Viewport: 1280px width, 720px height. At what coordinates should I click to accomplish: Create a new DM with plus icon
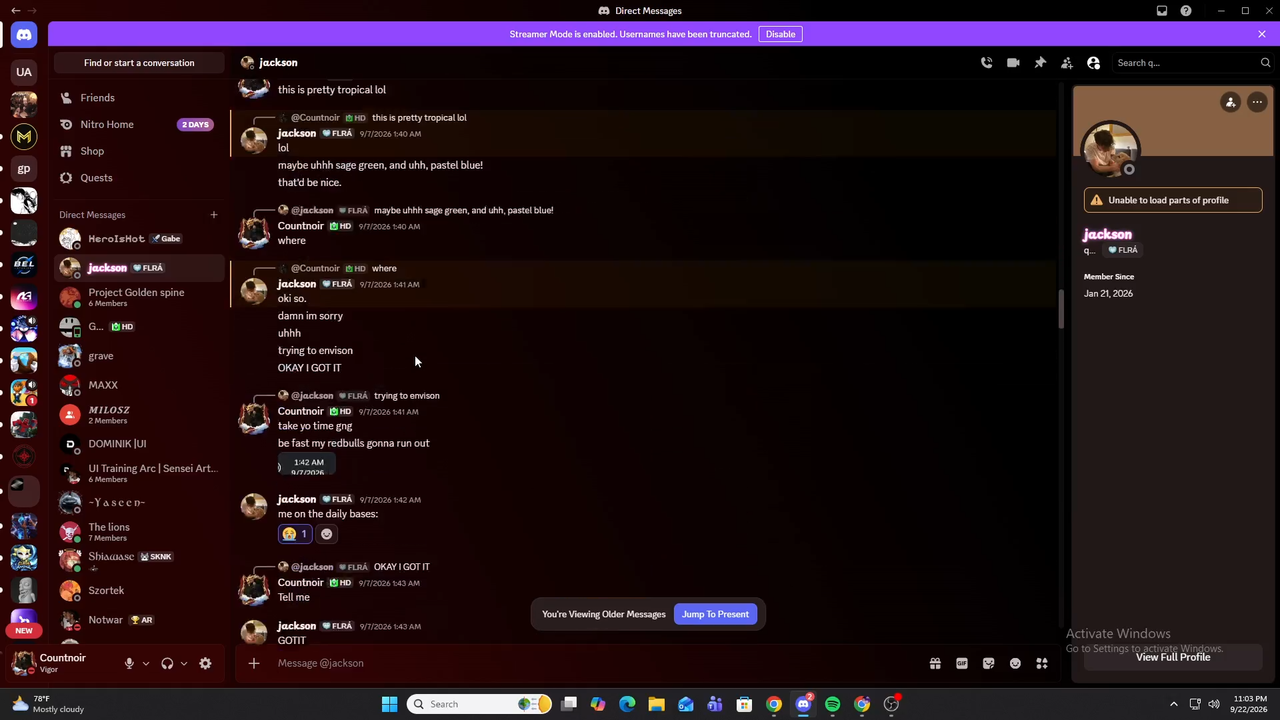point(213,215)
